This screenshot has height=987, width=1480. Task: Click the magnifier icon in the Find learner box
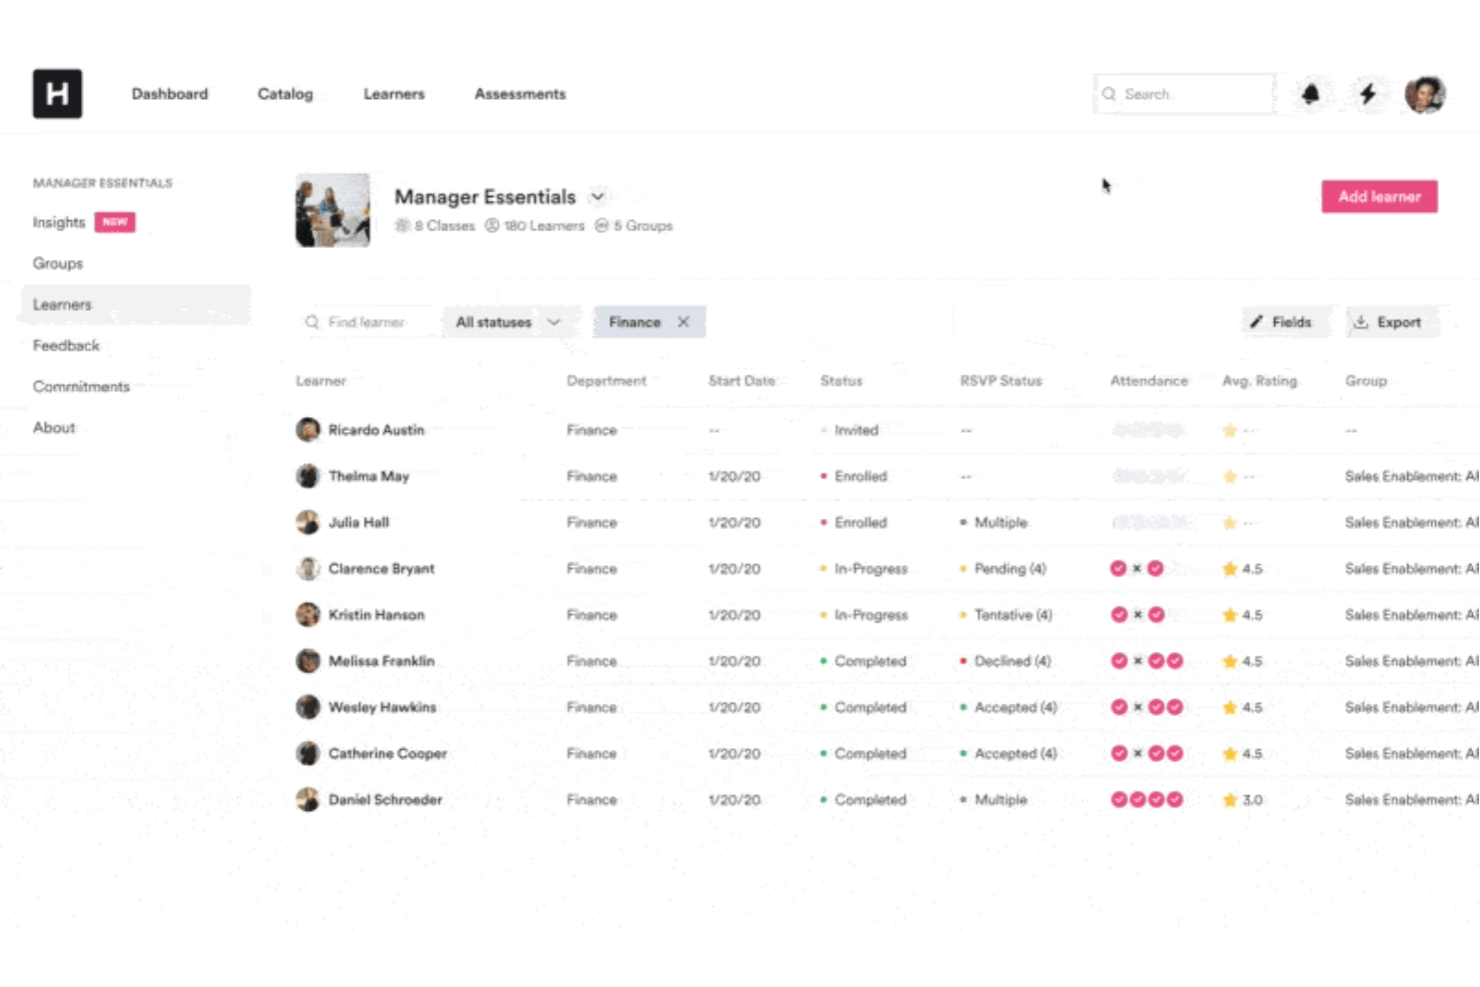pyautogui.click(x=313, y=321)
